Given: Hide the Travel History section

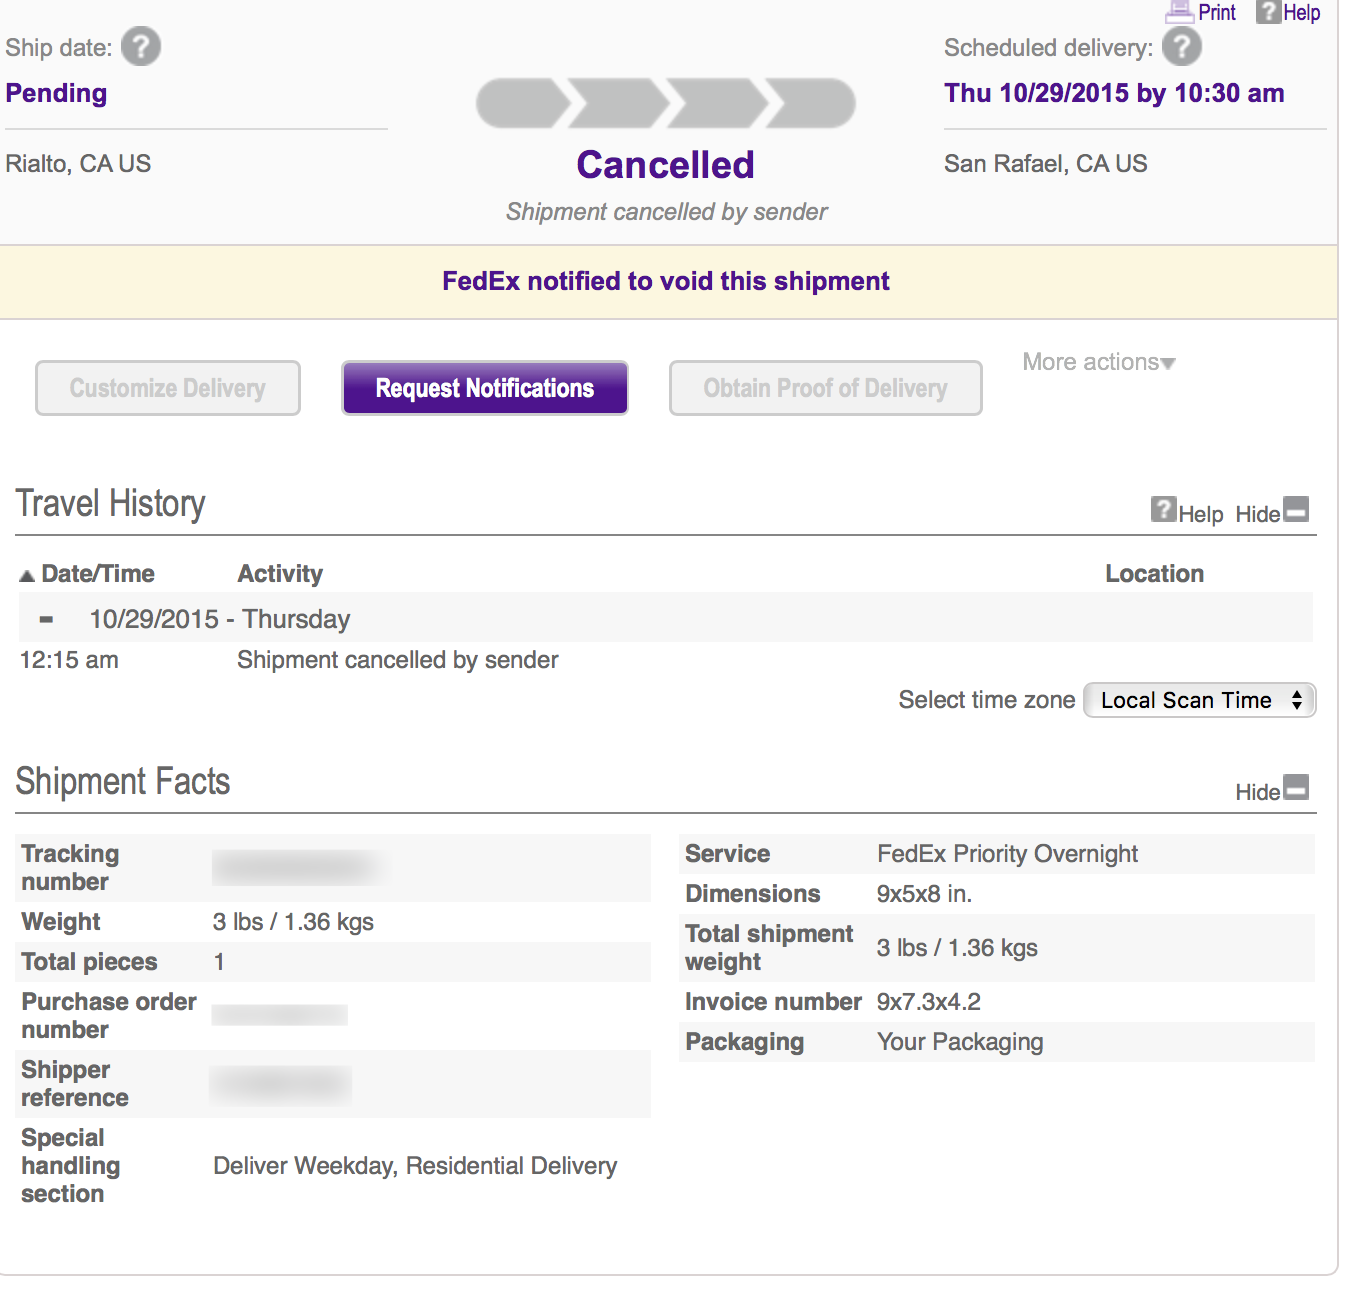Looking at the screenshot, I should pyautogui.click(x=1272, y=512).
